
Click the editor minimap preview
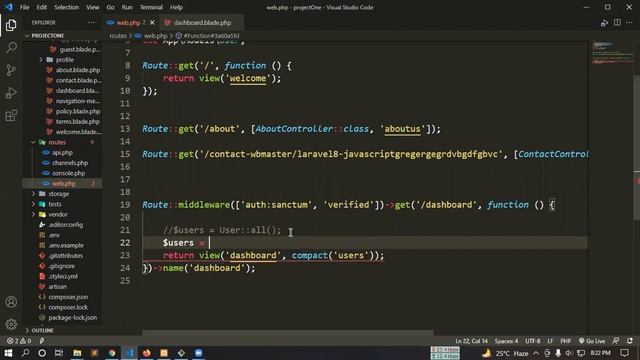(x=612, y=53)
